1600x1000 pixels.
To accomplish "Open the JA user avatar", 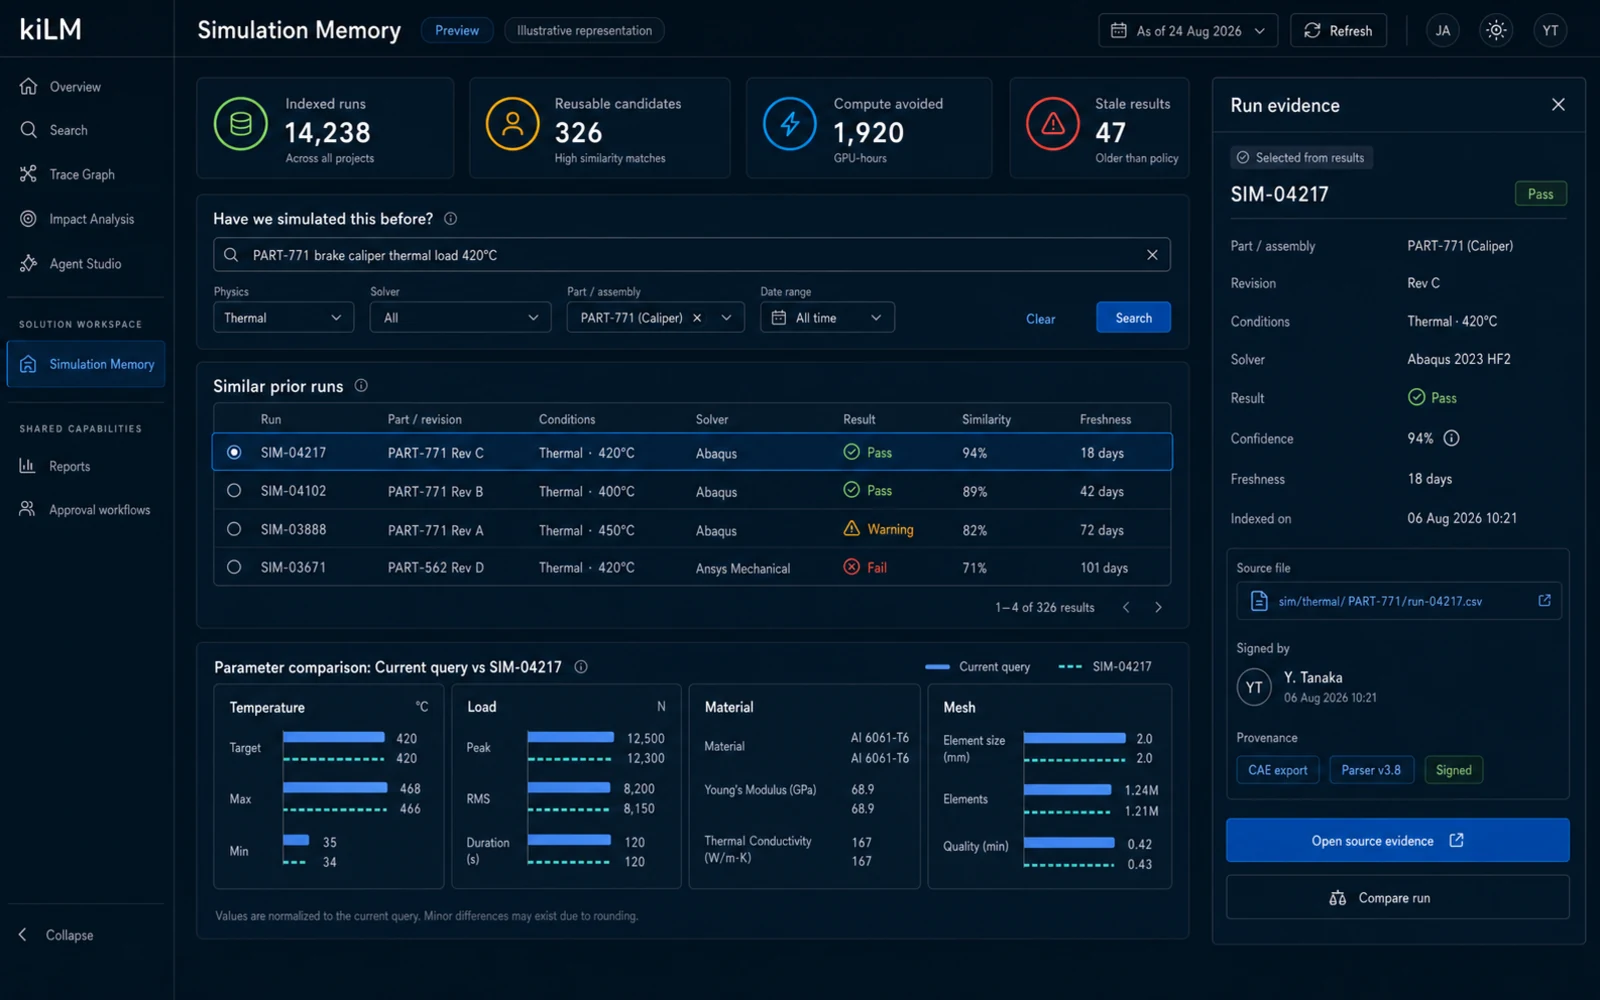I will (1442, 30).
